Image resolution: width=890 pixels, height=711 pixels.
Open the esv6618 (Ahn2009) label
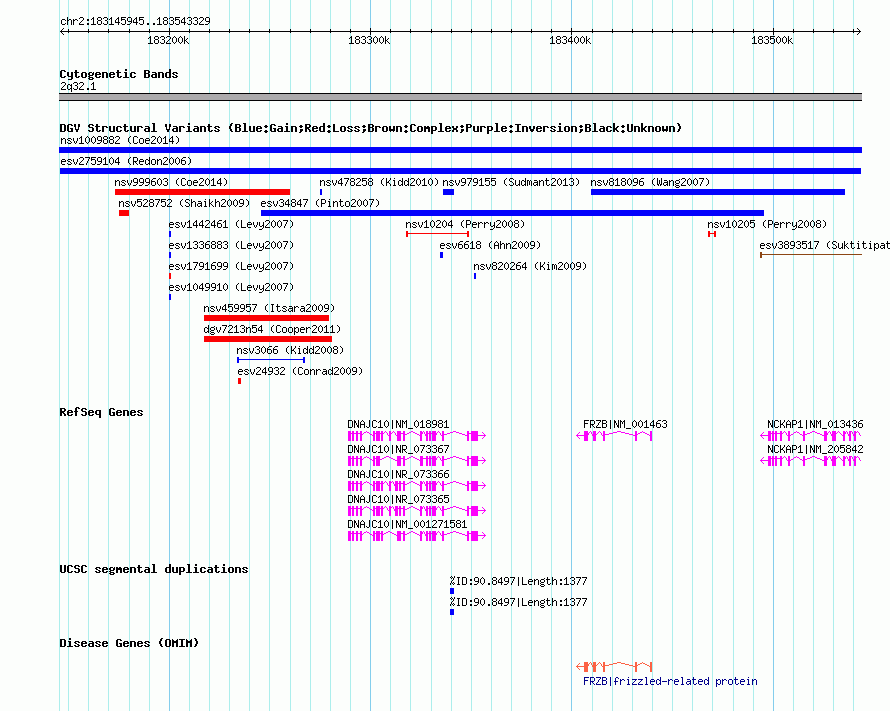click(490, 245)
